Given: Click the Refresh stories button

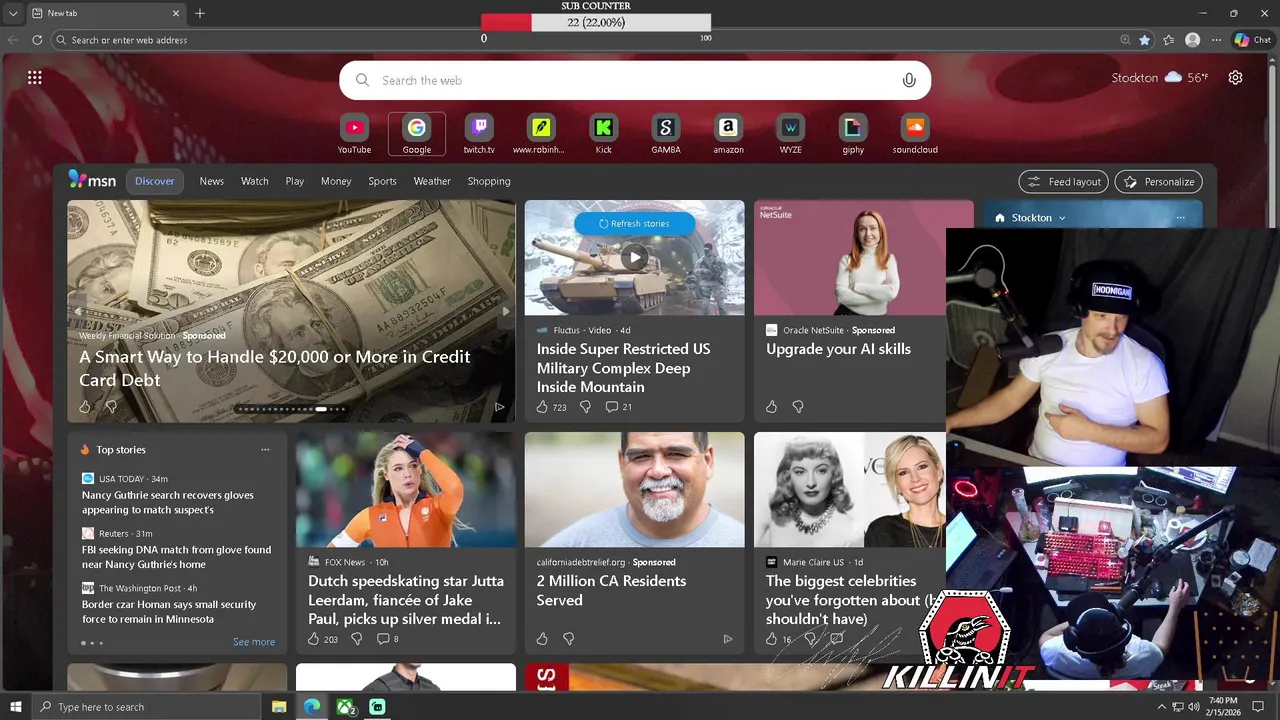Looking at the screenshot, I should click(634, 224).
